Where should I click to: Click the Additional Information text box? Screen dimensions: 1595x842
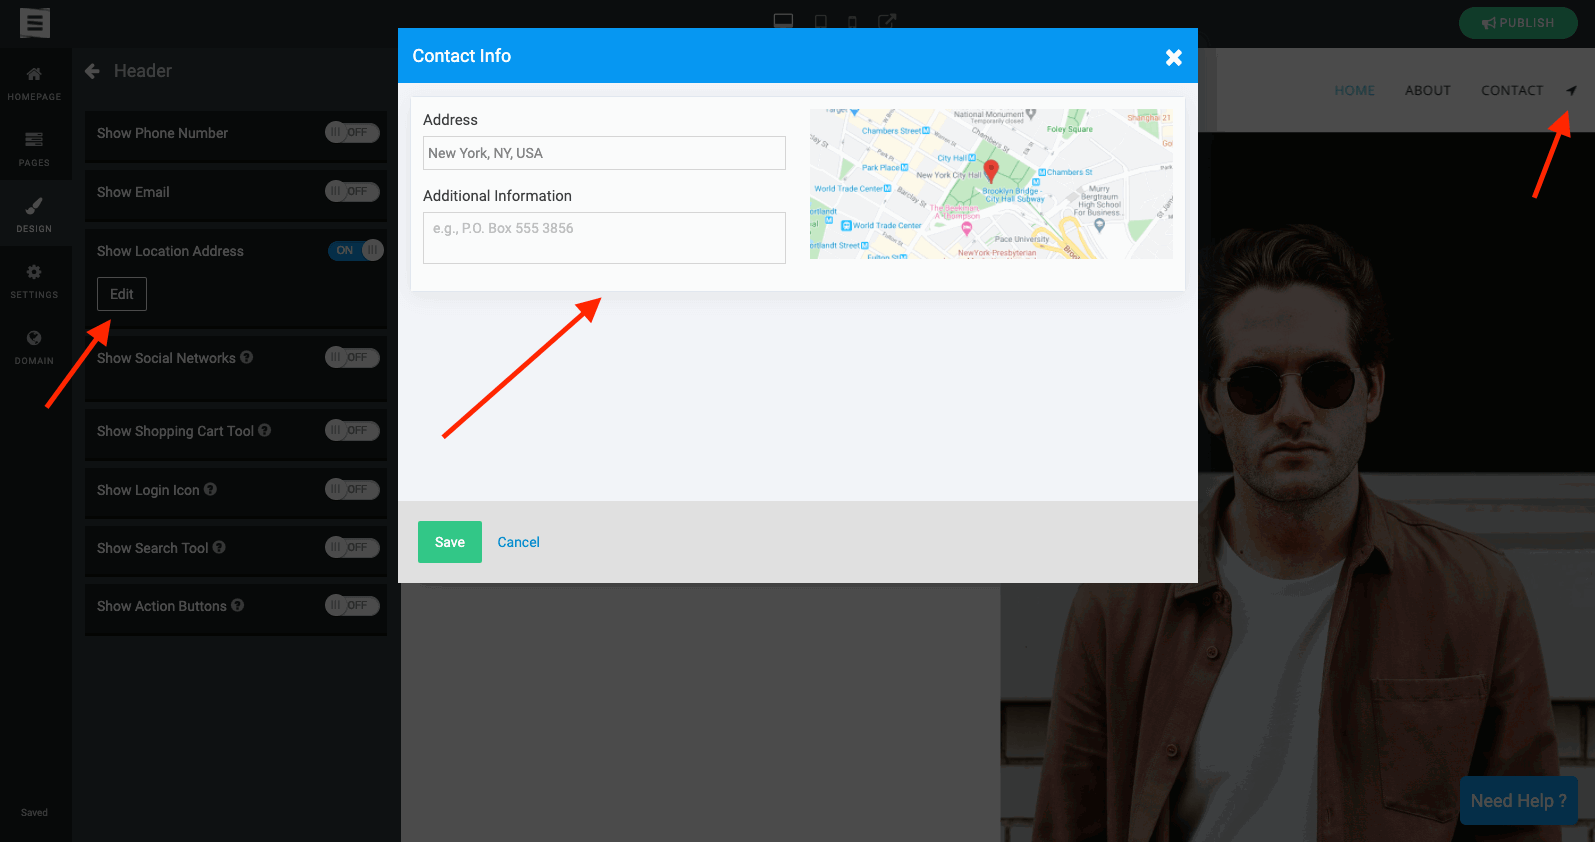tap(604, 238)
